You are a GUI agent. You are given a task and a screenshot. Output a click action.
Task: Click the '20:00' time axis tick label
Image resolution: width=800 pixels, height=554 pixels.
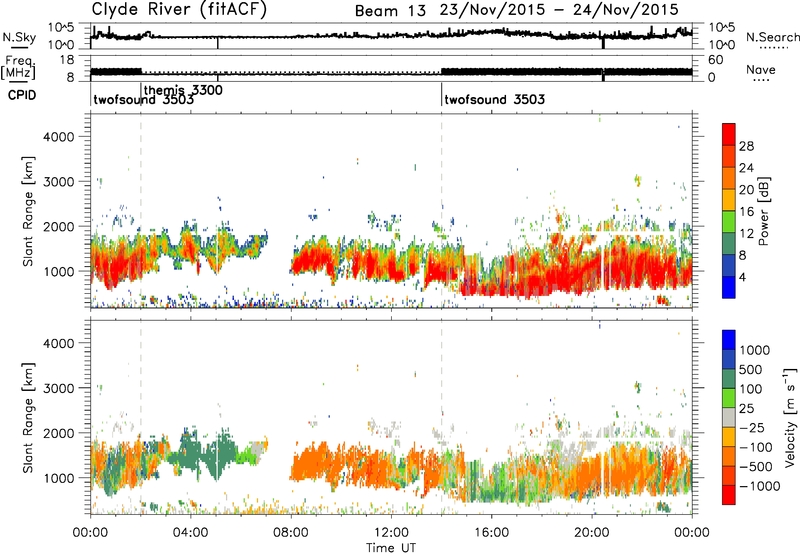pos(592,533)
